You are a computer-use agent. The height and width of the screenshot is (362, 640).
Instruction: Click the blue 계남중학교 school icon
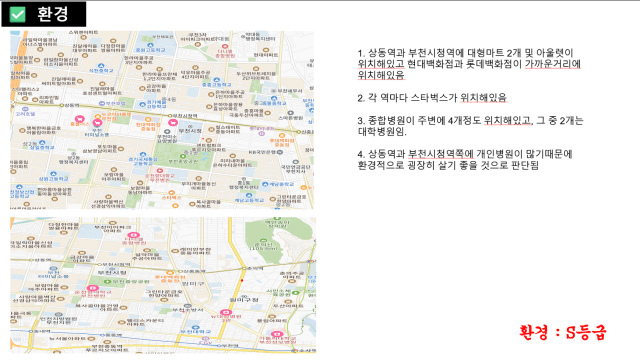coord(265,184)
